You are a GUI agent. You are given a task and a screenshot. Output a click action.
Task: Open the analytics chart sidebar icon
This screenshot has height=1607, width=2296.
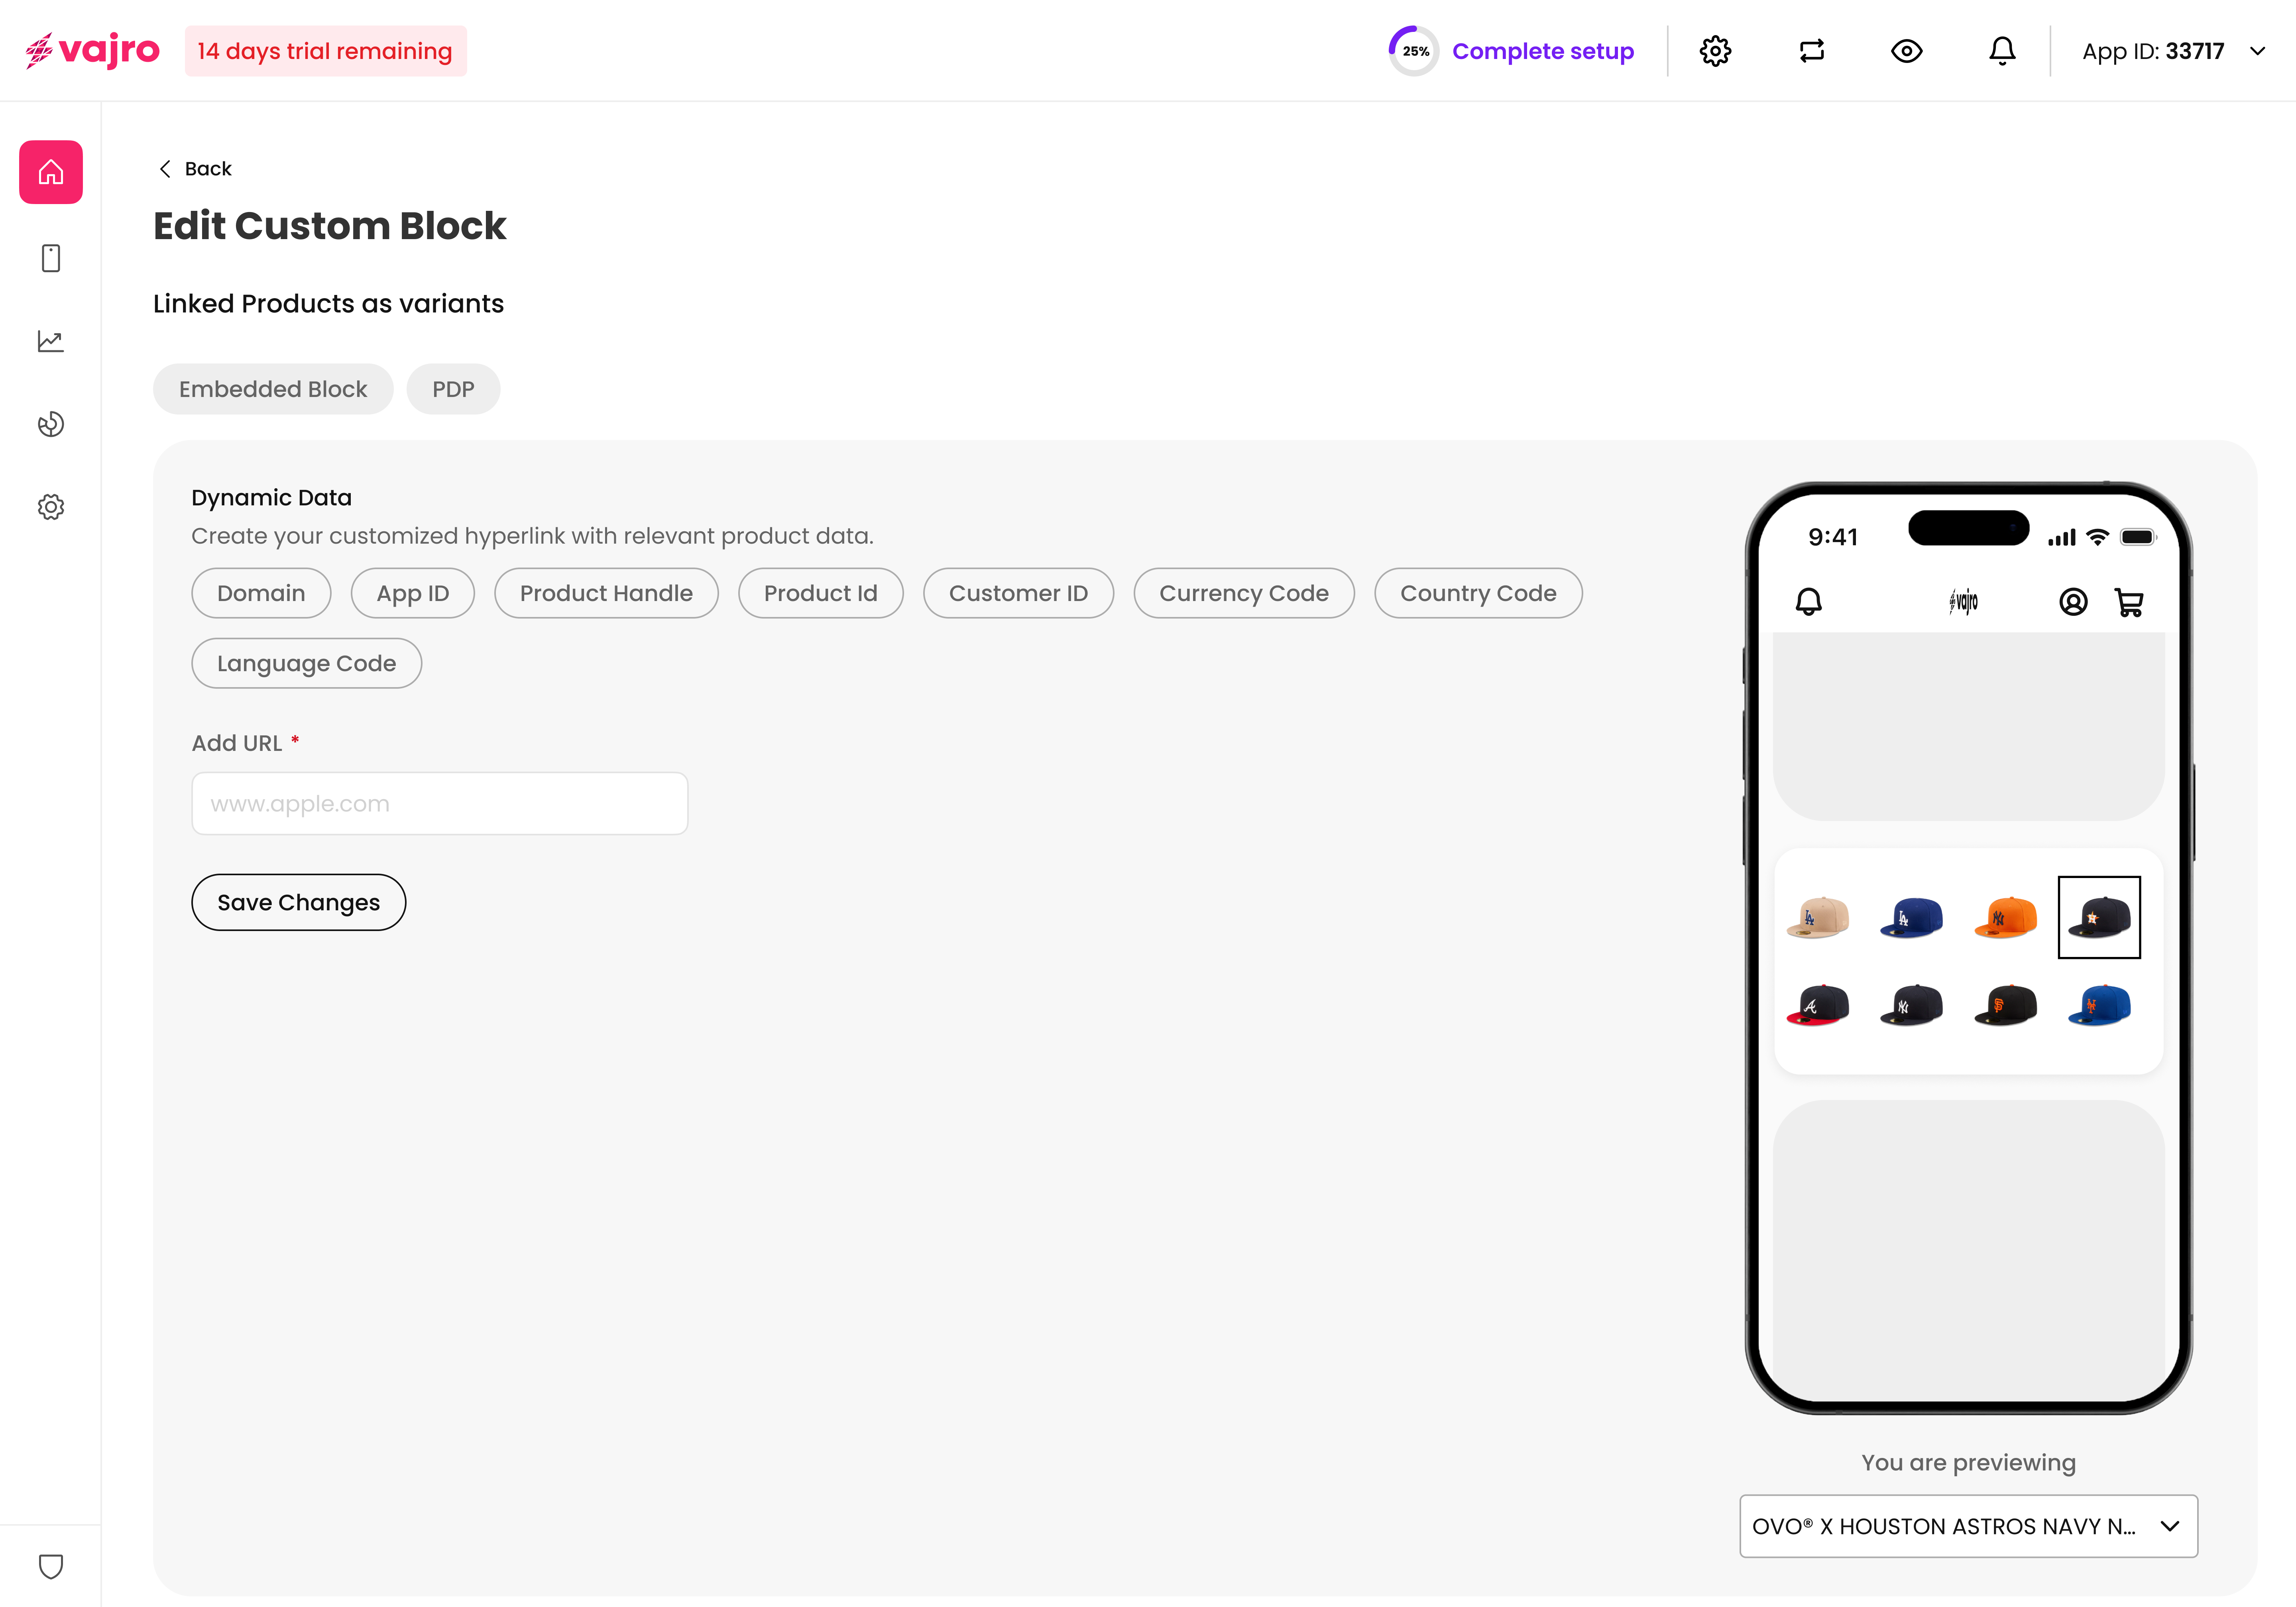point(51,341)
